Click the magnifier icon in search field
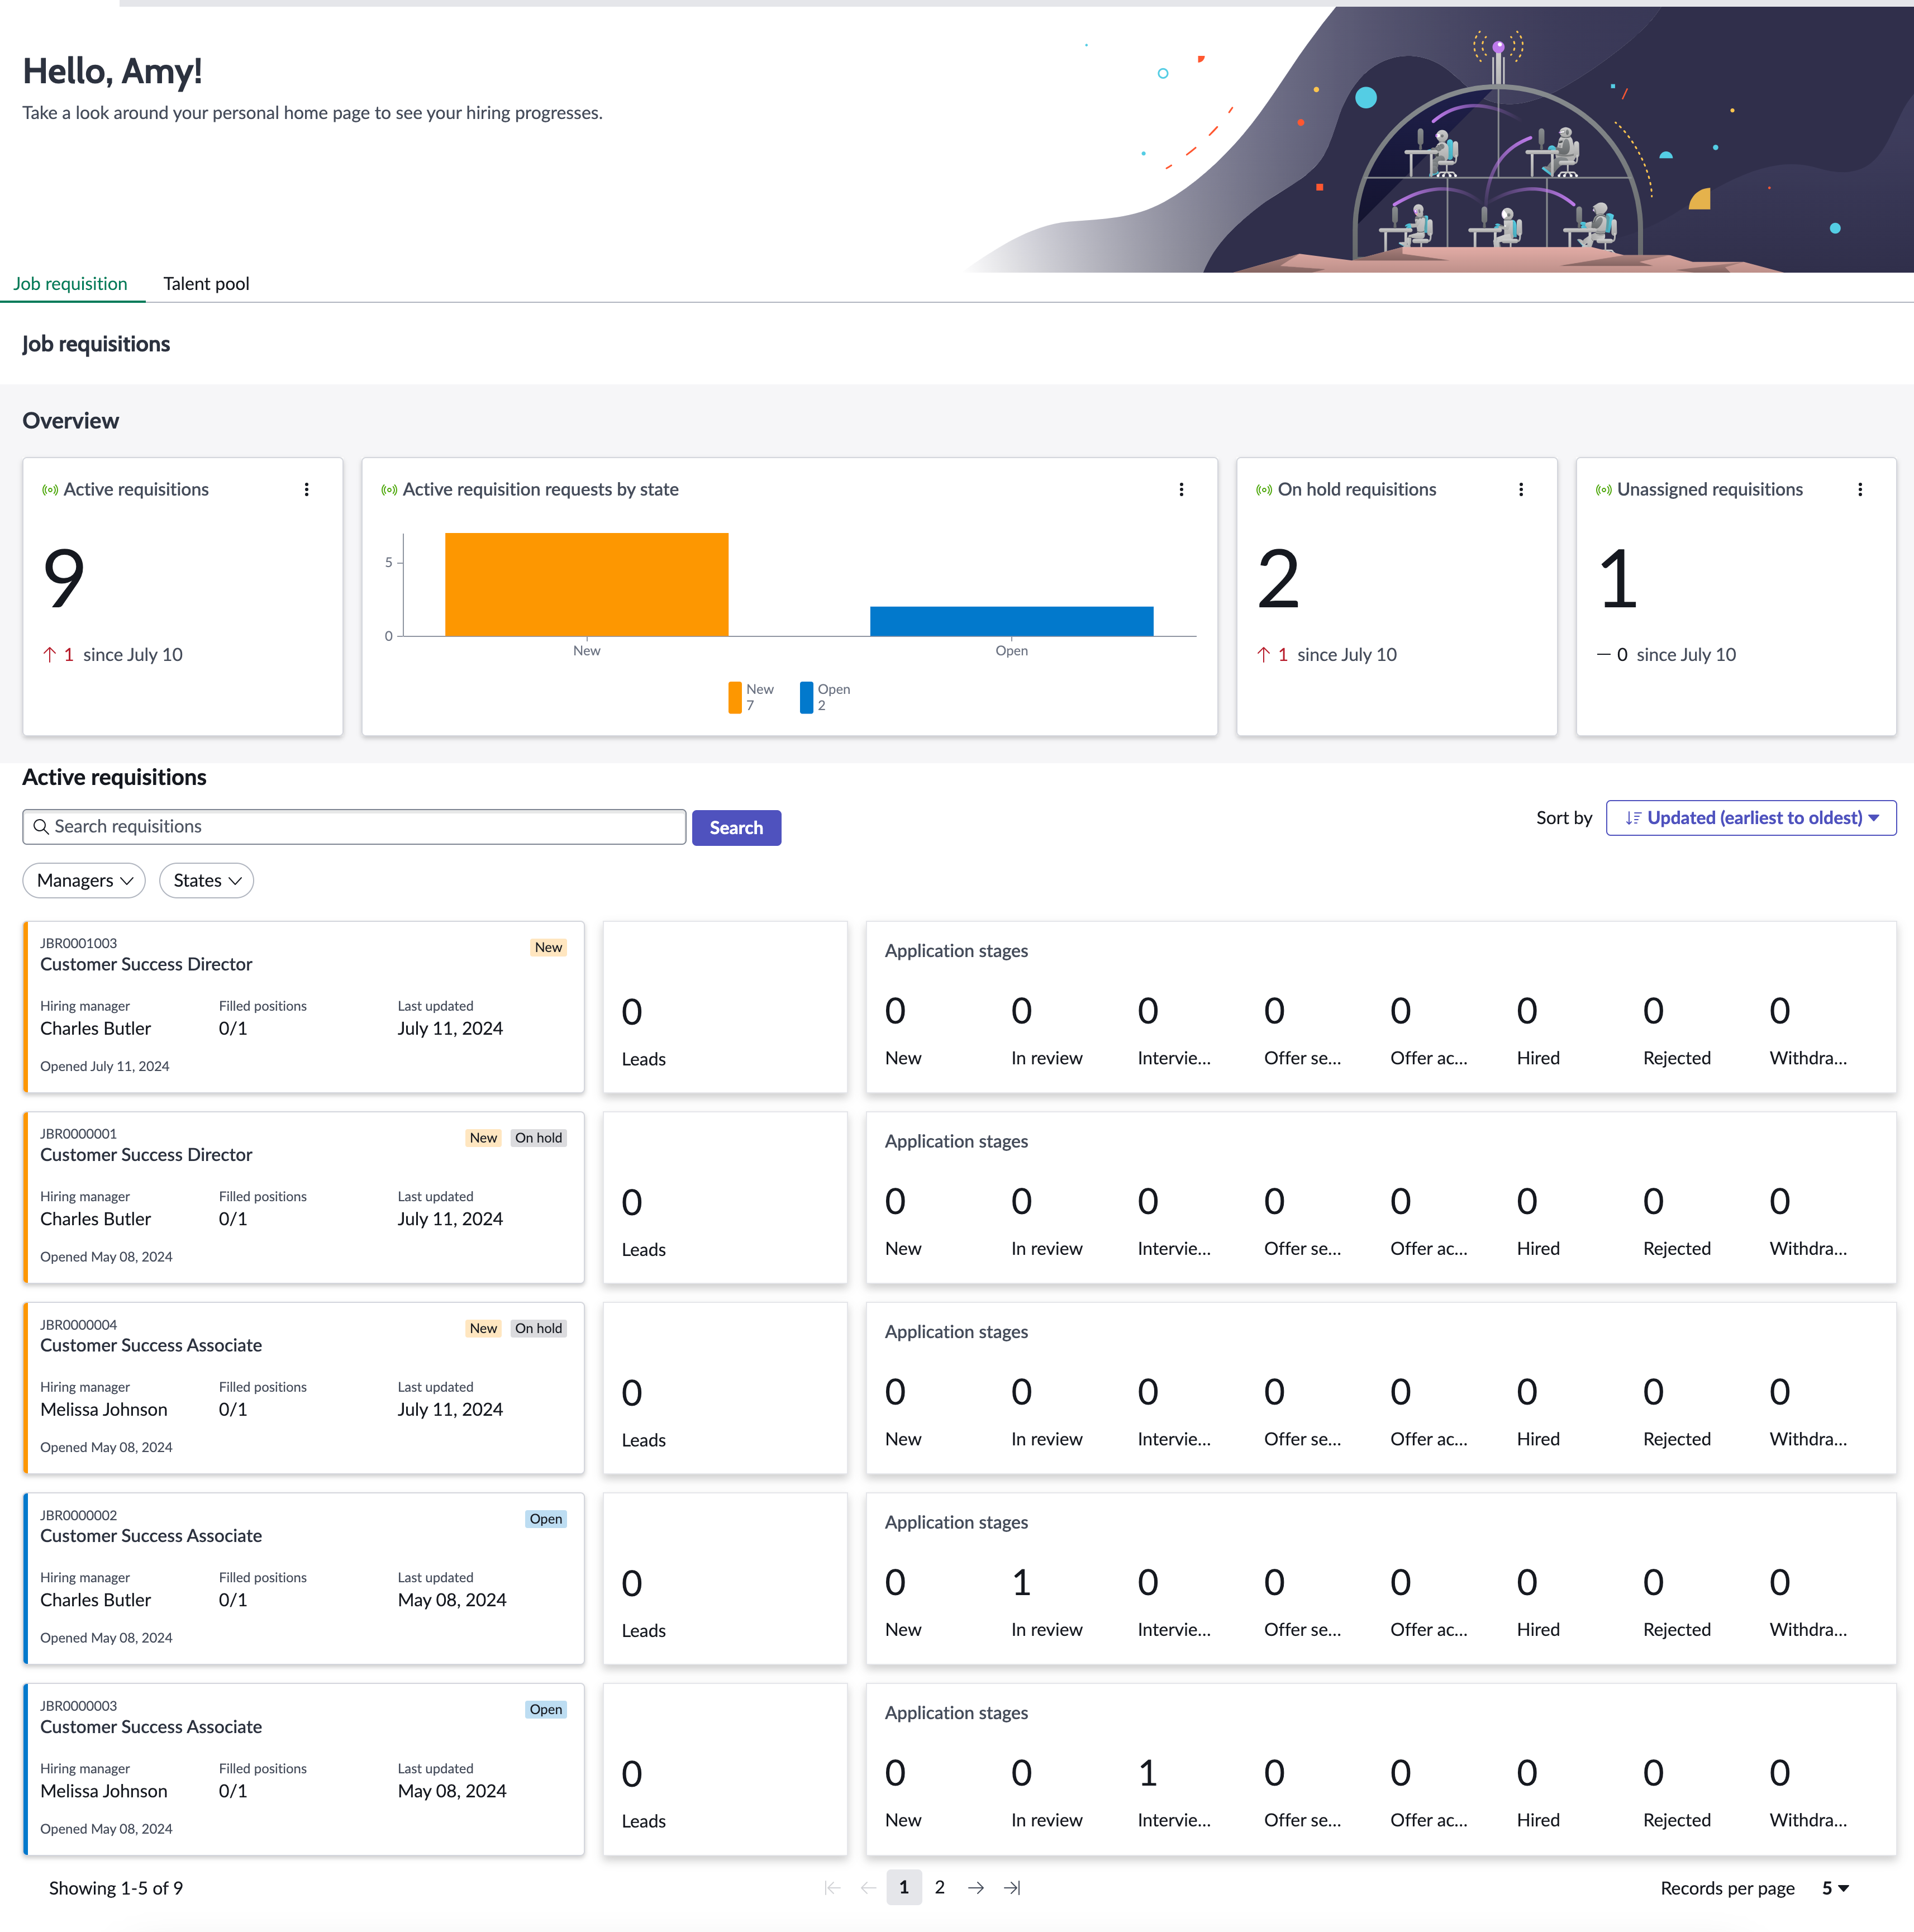The width and height of the screenshot is (1914, 1932). 41,827
